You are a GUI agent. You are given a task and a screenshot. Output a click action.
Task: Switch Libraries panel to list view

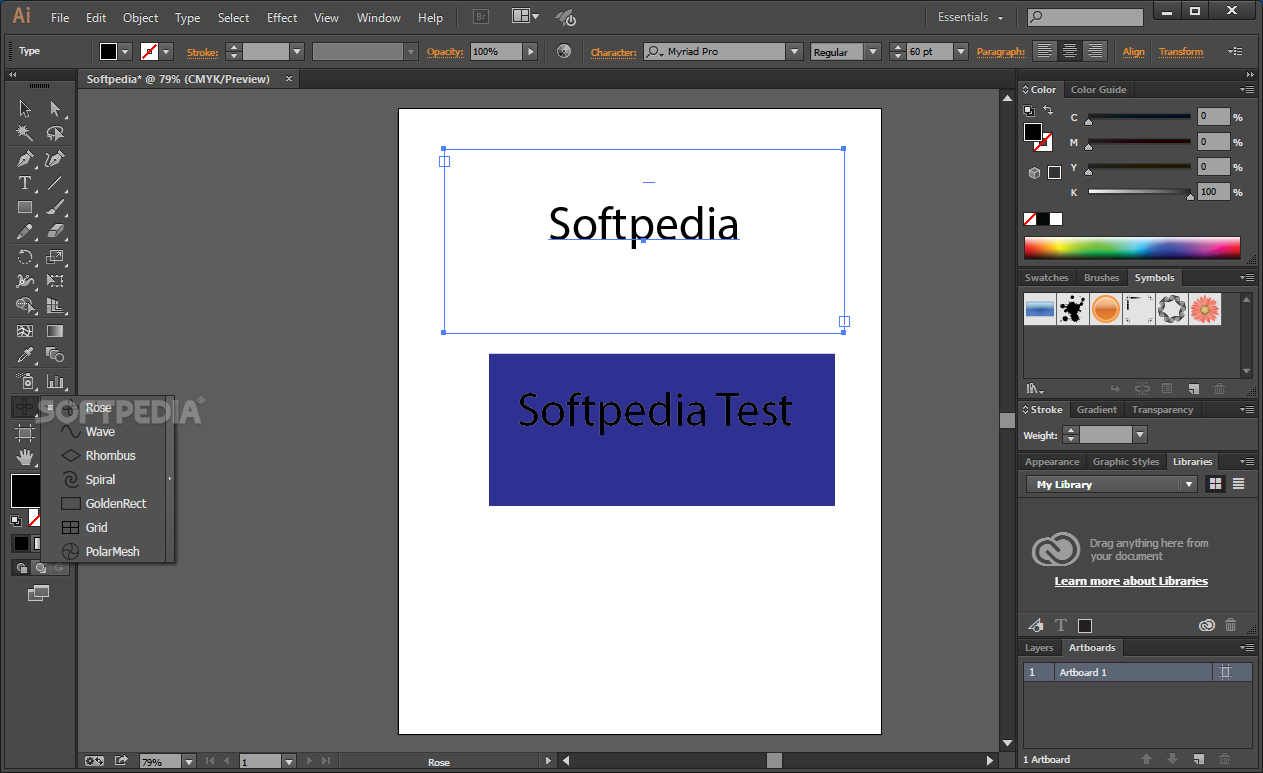click(1238, 484)
